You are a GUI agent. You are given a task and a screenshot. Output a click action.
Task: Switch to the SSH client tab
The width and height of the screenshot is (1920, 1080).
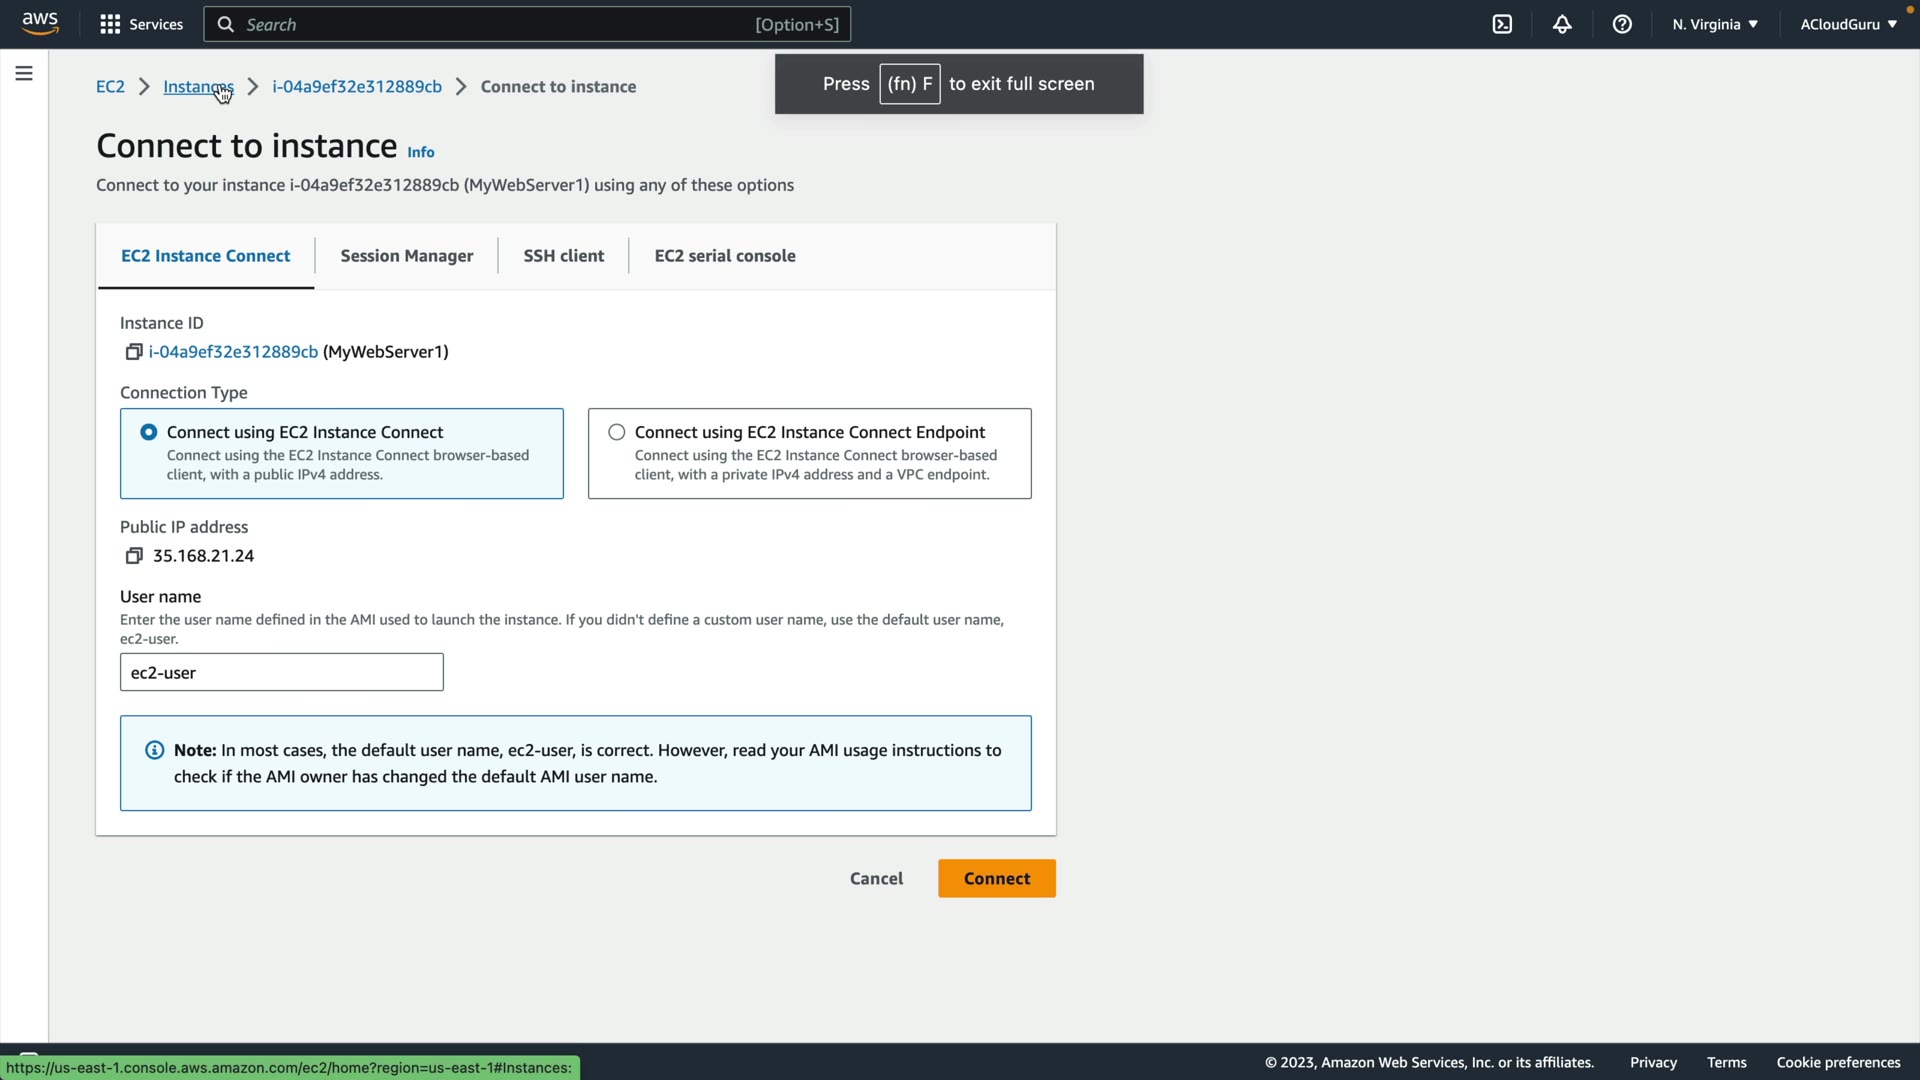(x=563, y=256)
